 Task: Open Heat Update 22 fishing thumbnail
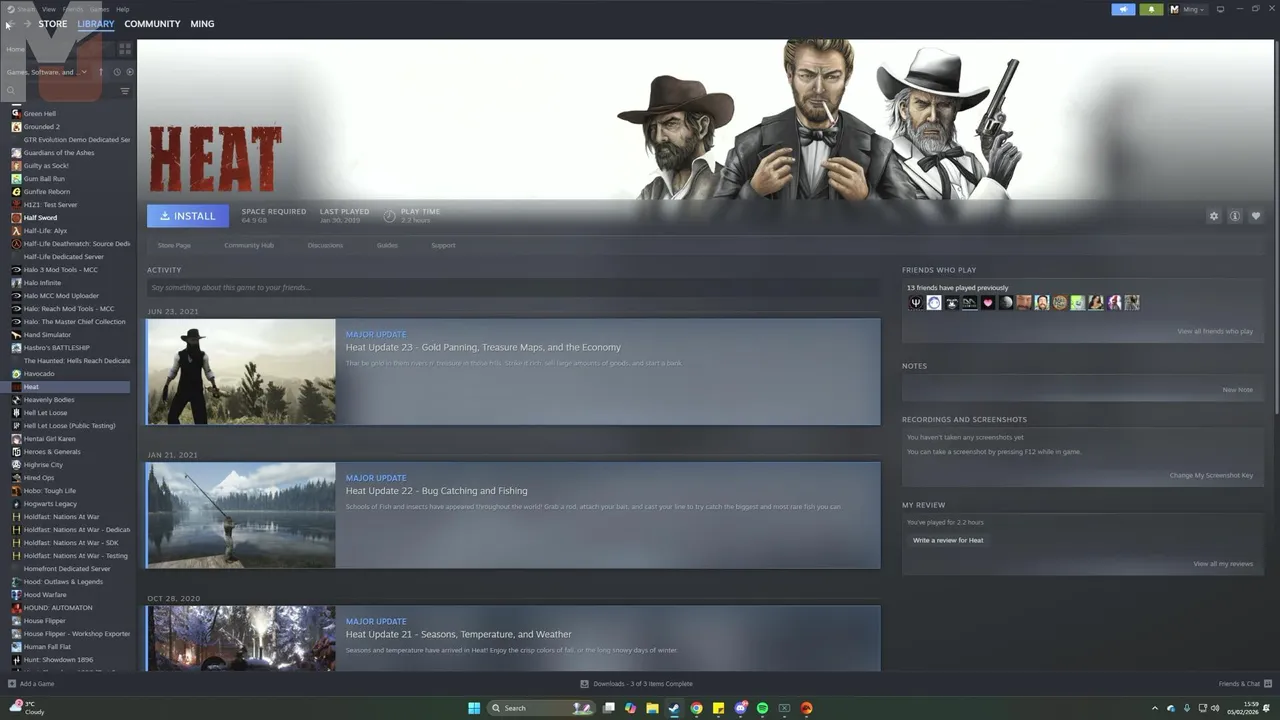click(241, 515)
